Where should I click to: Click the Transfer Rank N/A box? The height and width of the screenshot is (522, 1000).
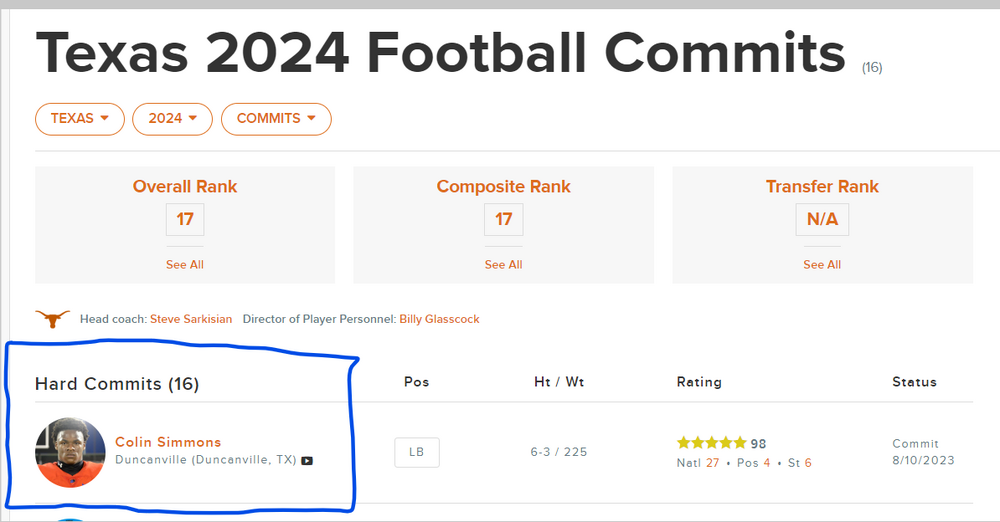tap(822, 219)
